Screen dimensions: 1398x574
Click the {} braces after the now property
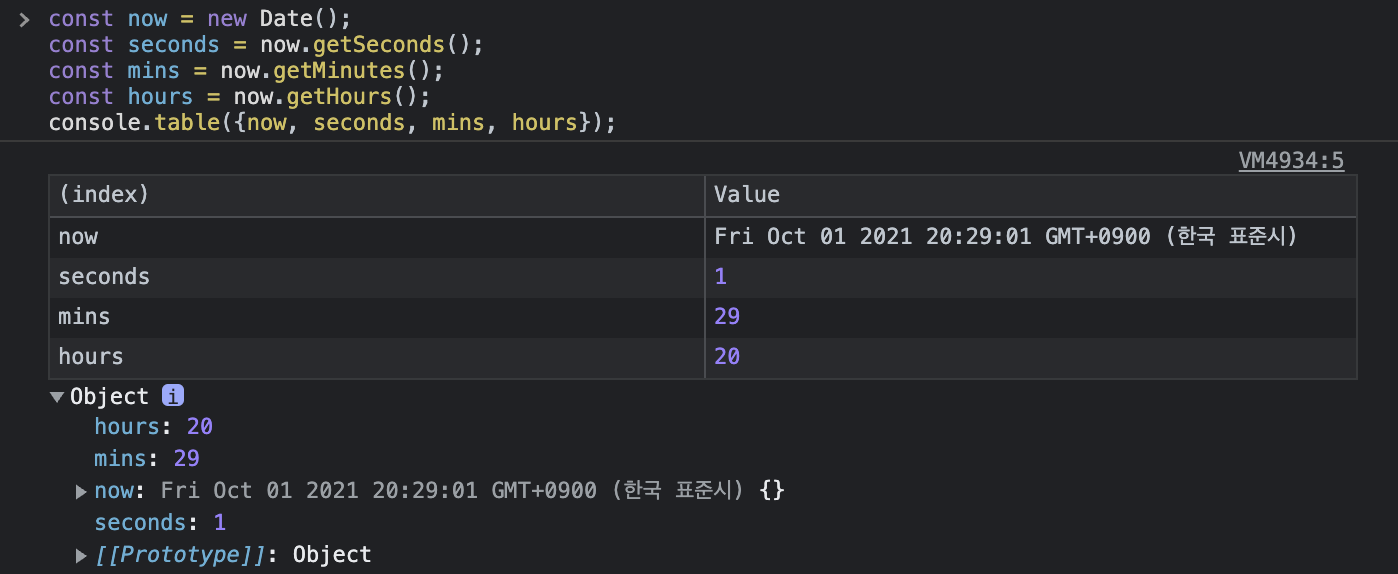click(x=772, y=491)
